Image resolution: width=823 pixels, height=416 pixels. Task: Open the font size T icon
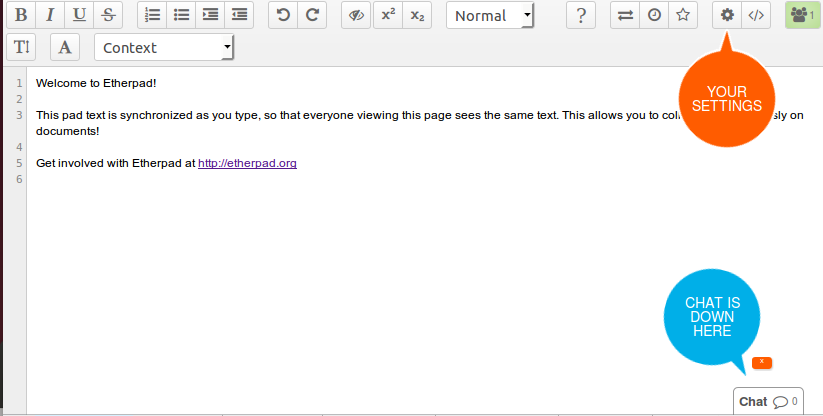(21, 47)
